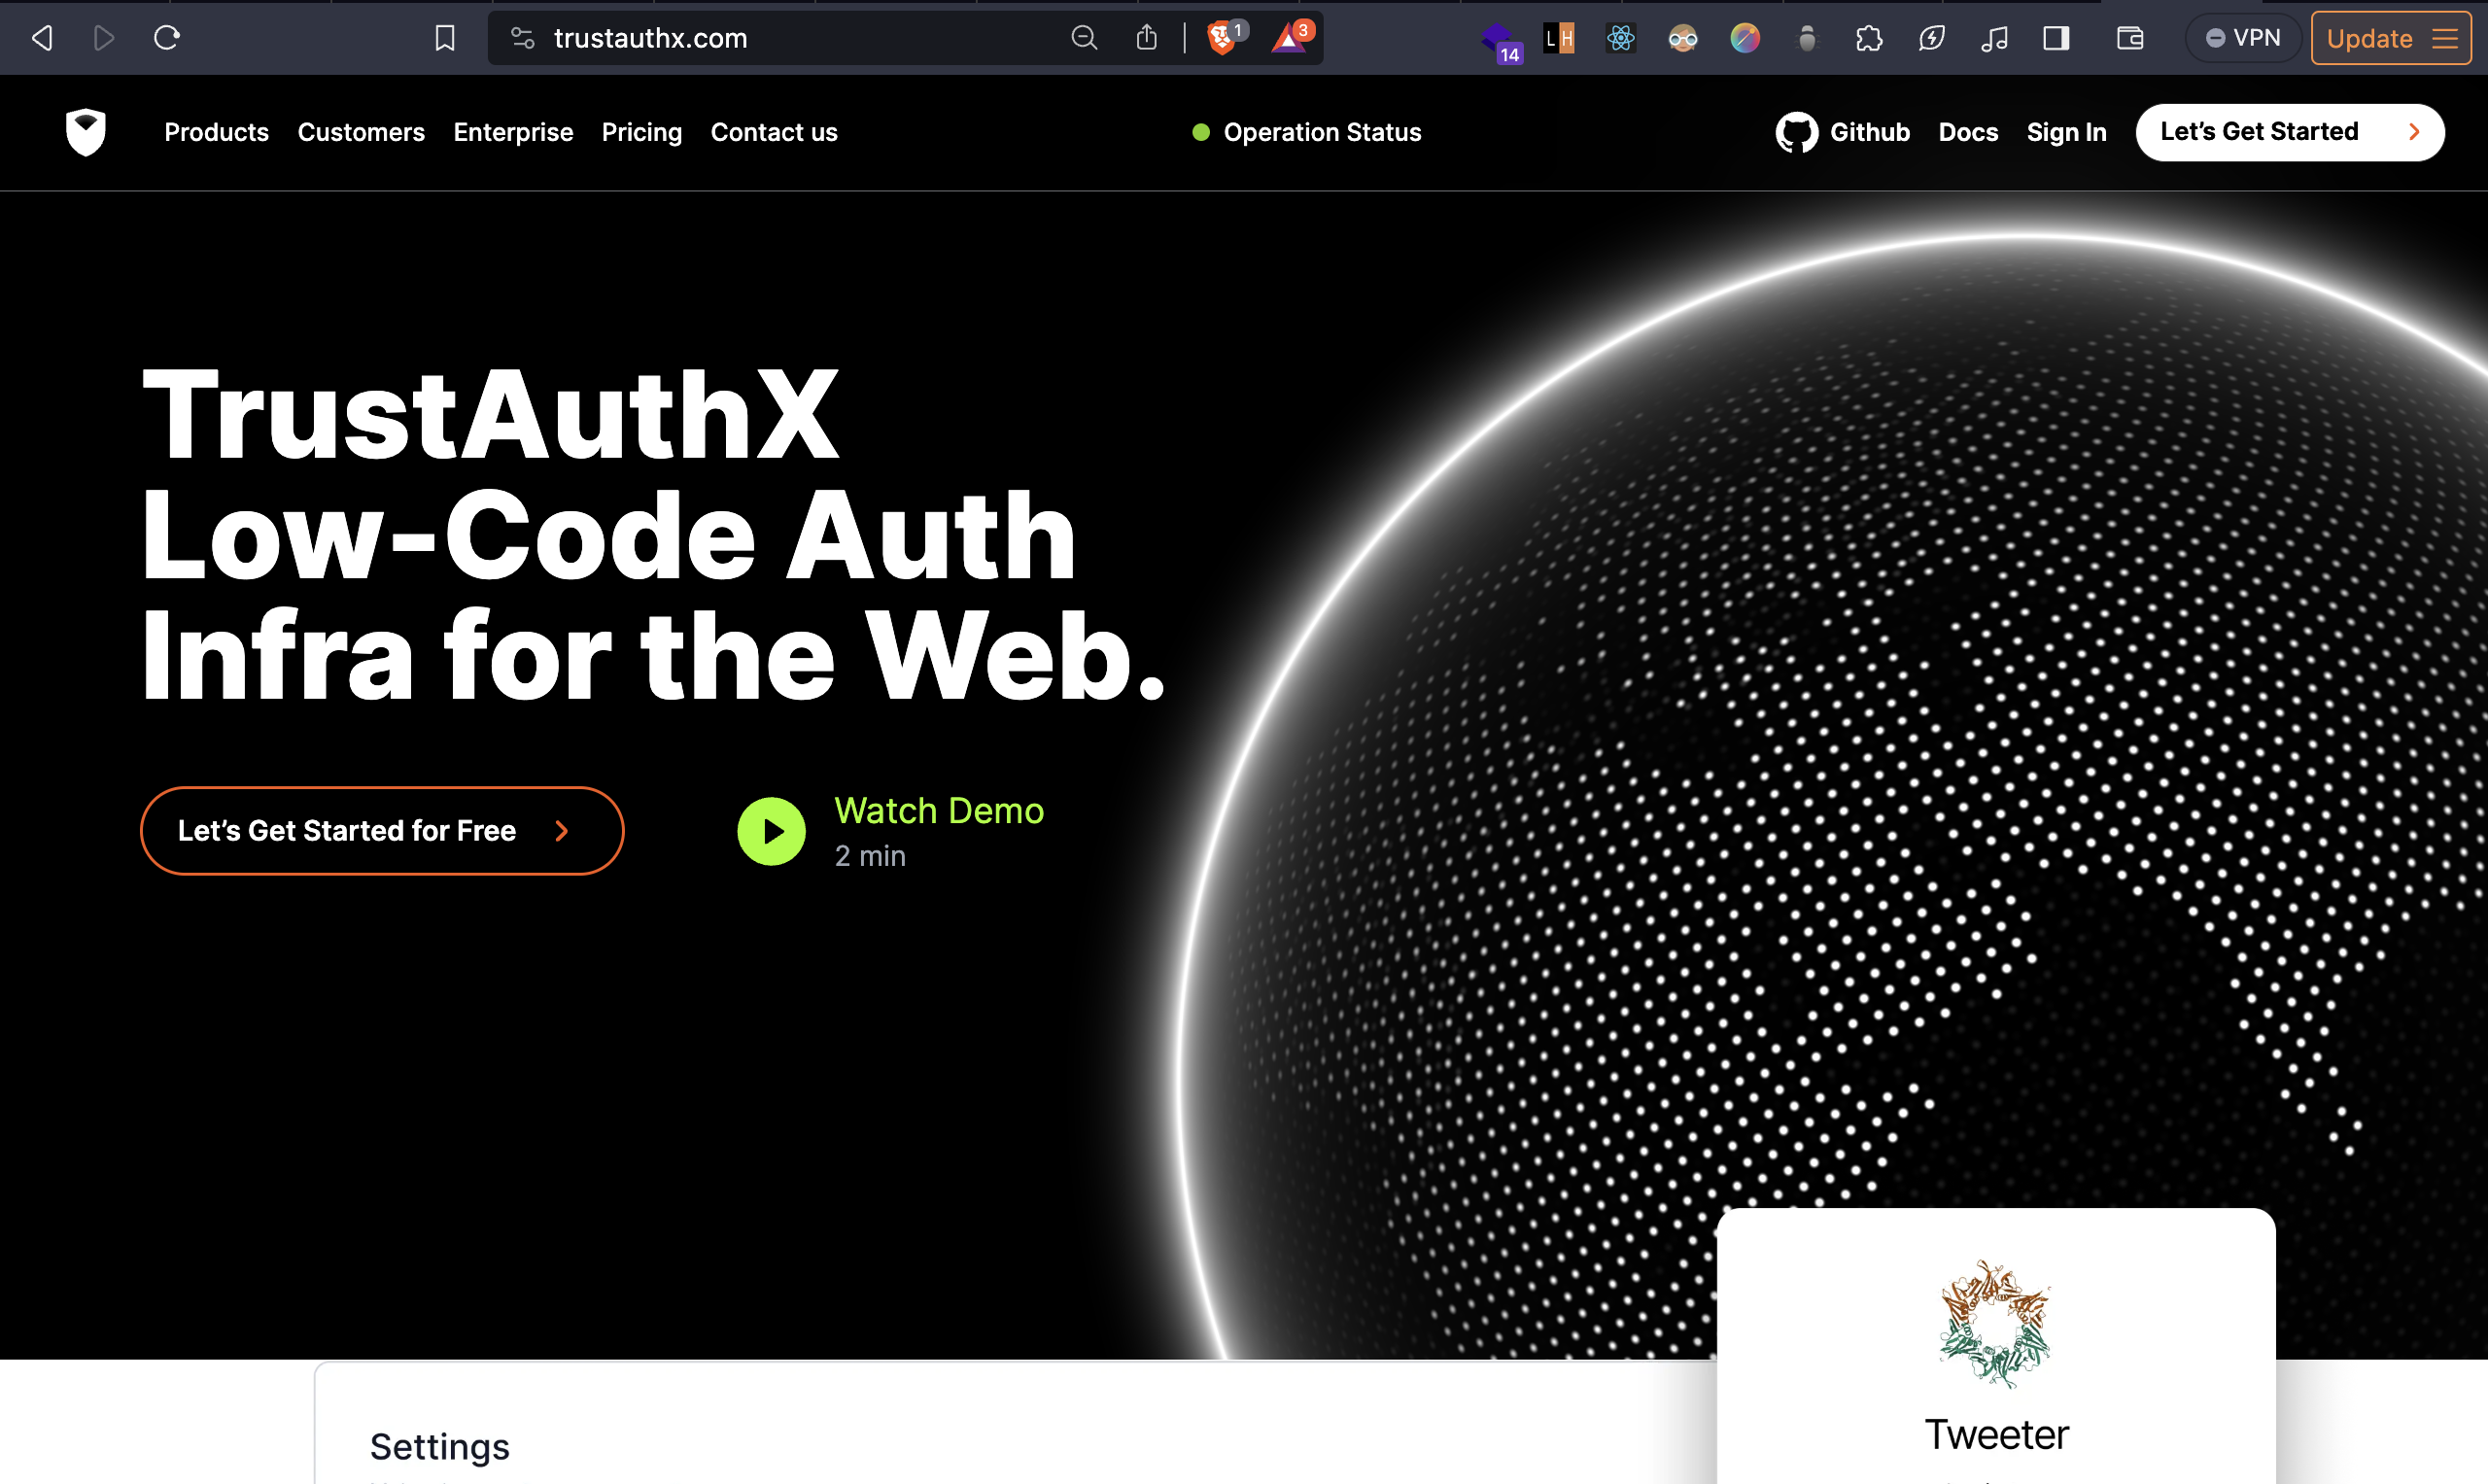Screen dimensions: 2488x1484
Task: Open the browser extensions puzzle icon
Action: pyautogui.click(x=1868, y=38)
